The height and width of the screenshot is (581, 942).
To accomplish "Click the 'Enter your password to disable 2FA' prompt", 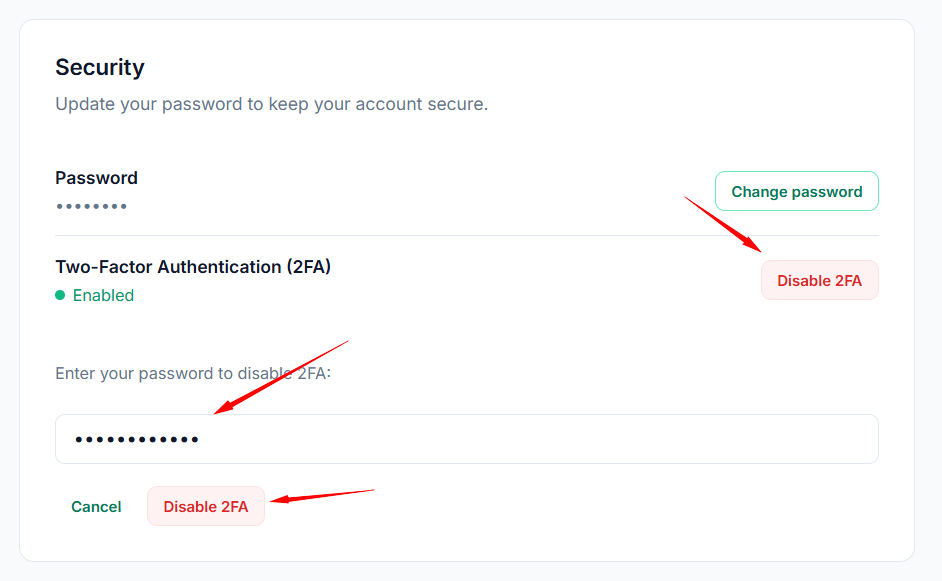I will coord(193,373).
